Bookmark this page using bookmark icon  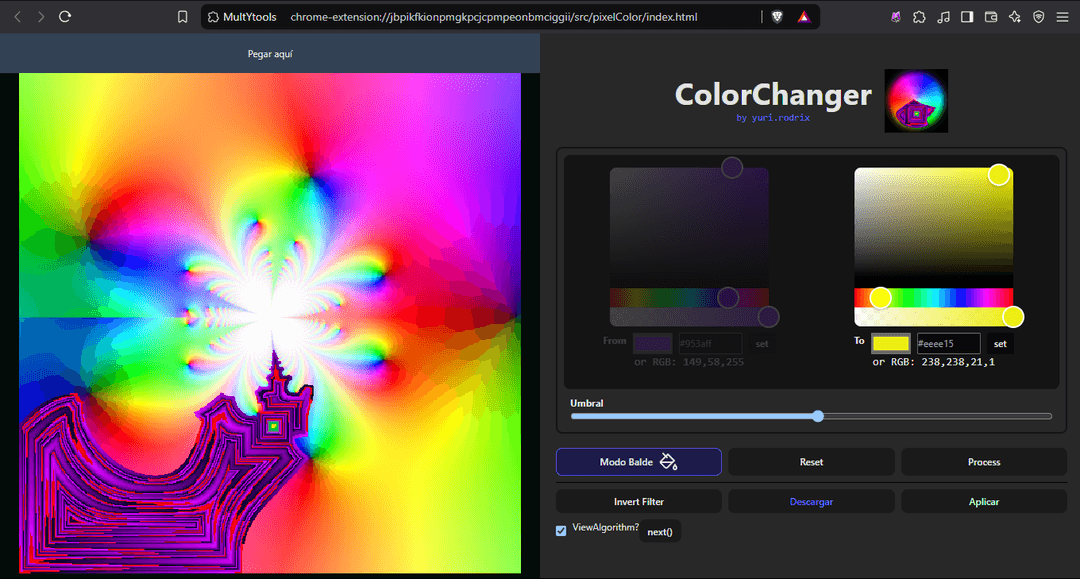pyautogui.click(x=182, y=17)
